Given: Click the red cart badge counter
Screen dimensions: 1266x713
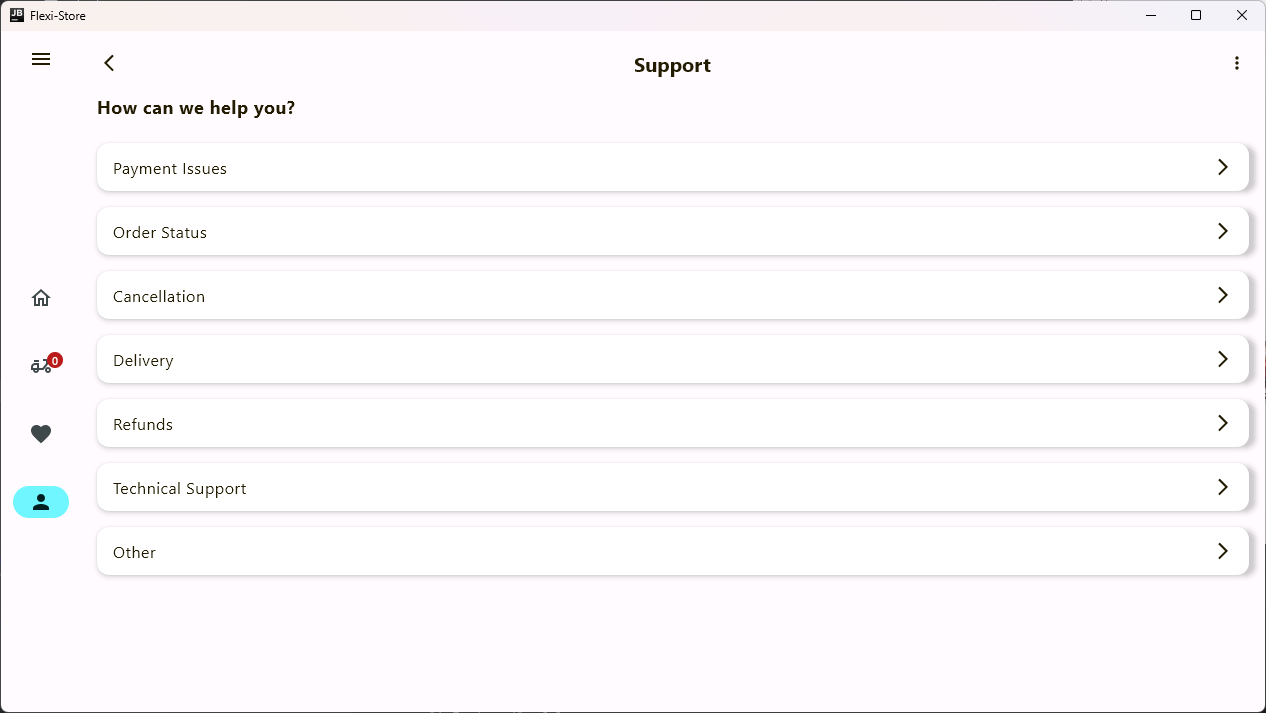Looking at the screenshot, I should (55, 360).
